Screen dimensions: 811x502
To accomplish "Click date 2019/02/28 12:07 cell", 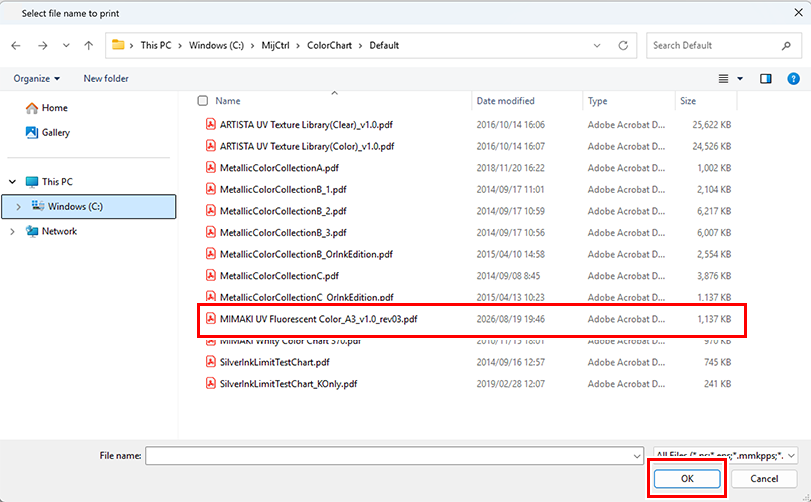I will (510, 384).
